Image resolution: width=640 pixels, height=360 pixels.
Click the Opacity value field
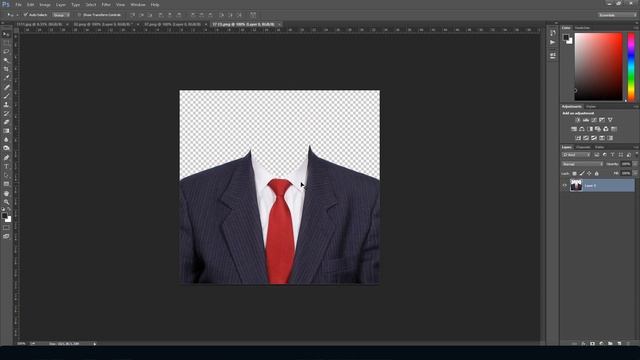pos(626,164)
